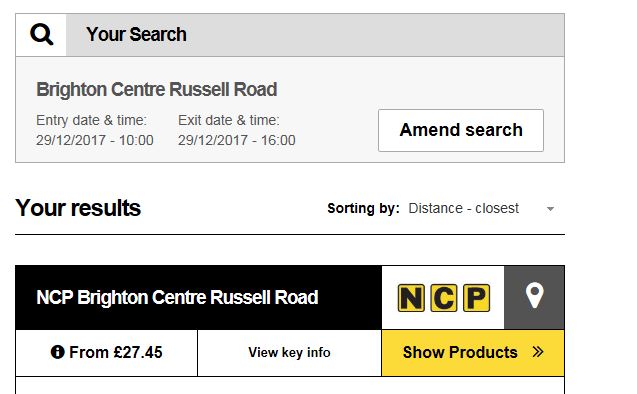The image size is (637, 394).
Task: Click the grey Brighton Centre Russell Road heading
Action: pyautogui.click(x=156, y=89)
